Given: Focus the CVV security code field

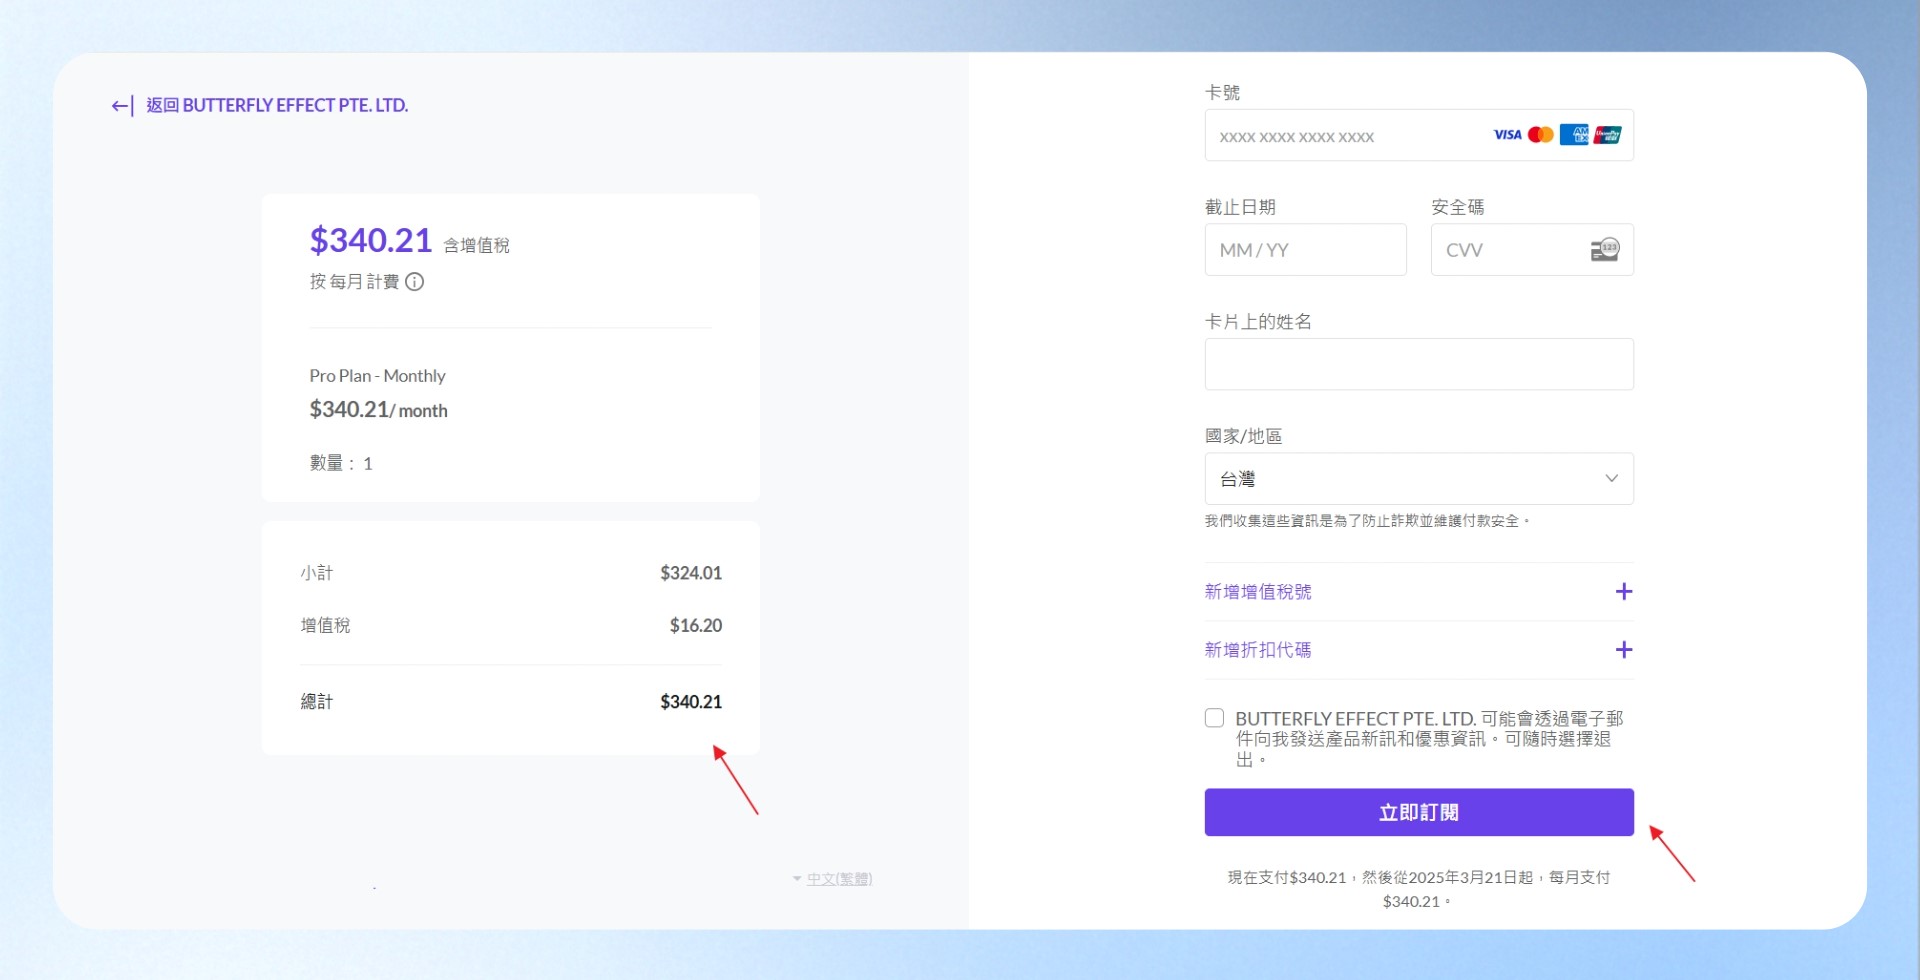Looking at the screenshot, I should (x=1532, y=250).
